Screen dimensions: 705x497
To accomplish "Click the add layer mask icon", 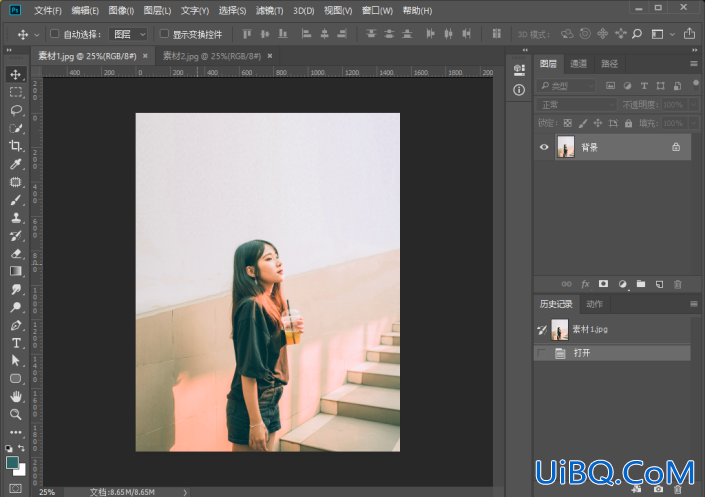I will coord(603,284).
